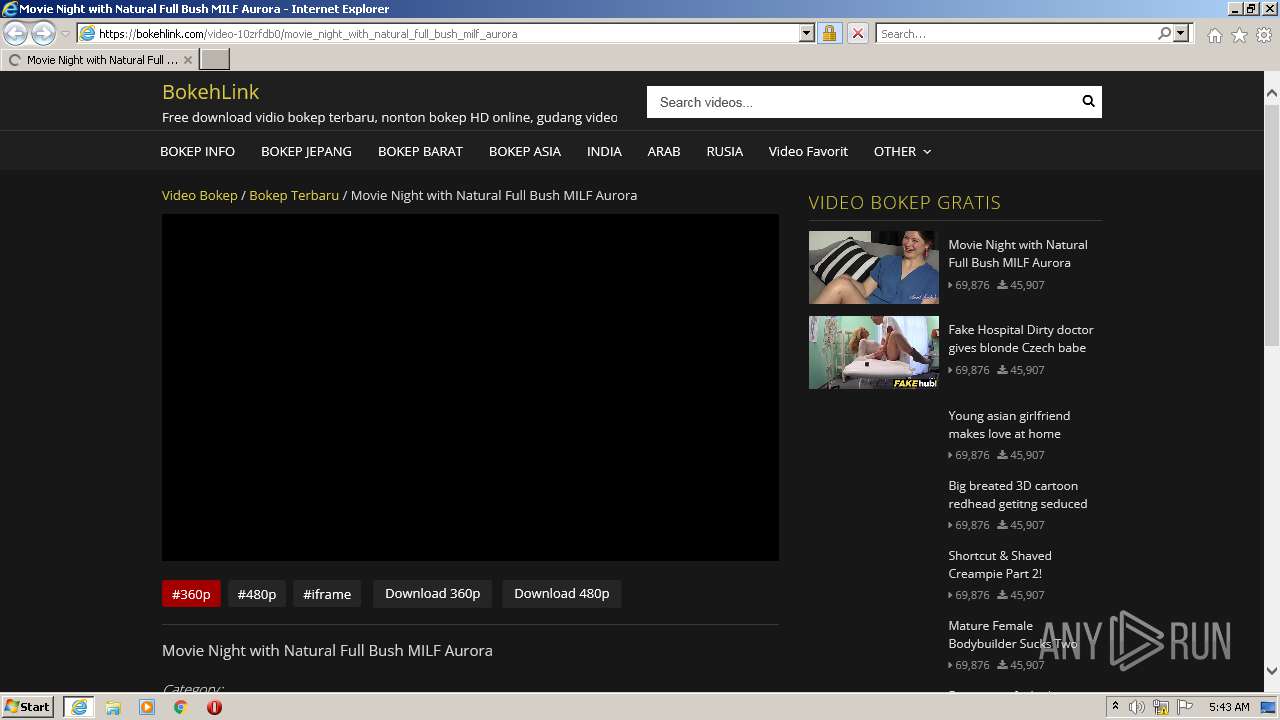The height and width of the screenshot is (720, 1280).
Task: Select the Movie Night with Natural Full tab
Action: pos(100,60)
